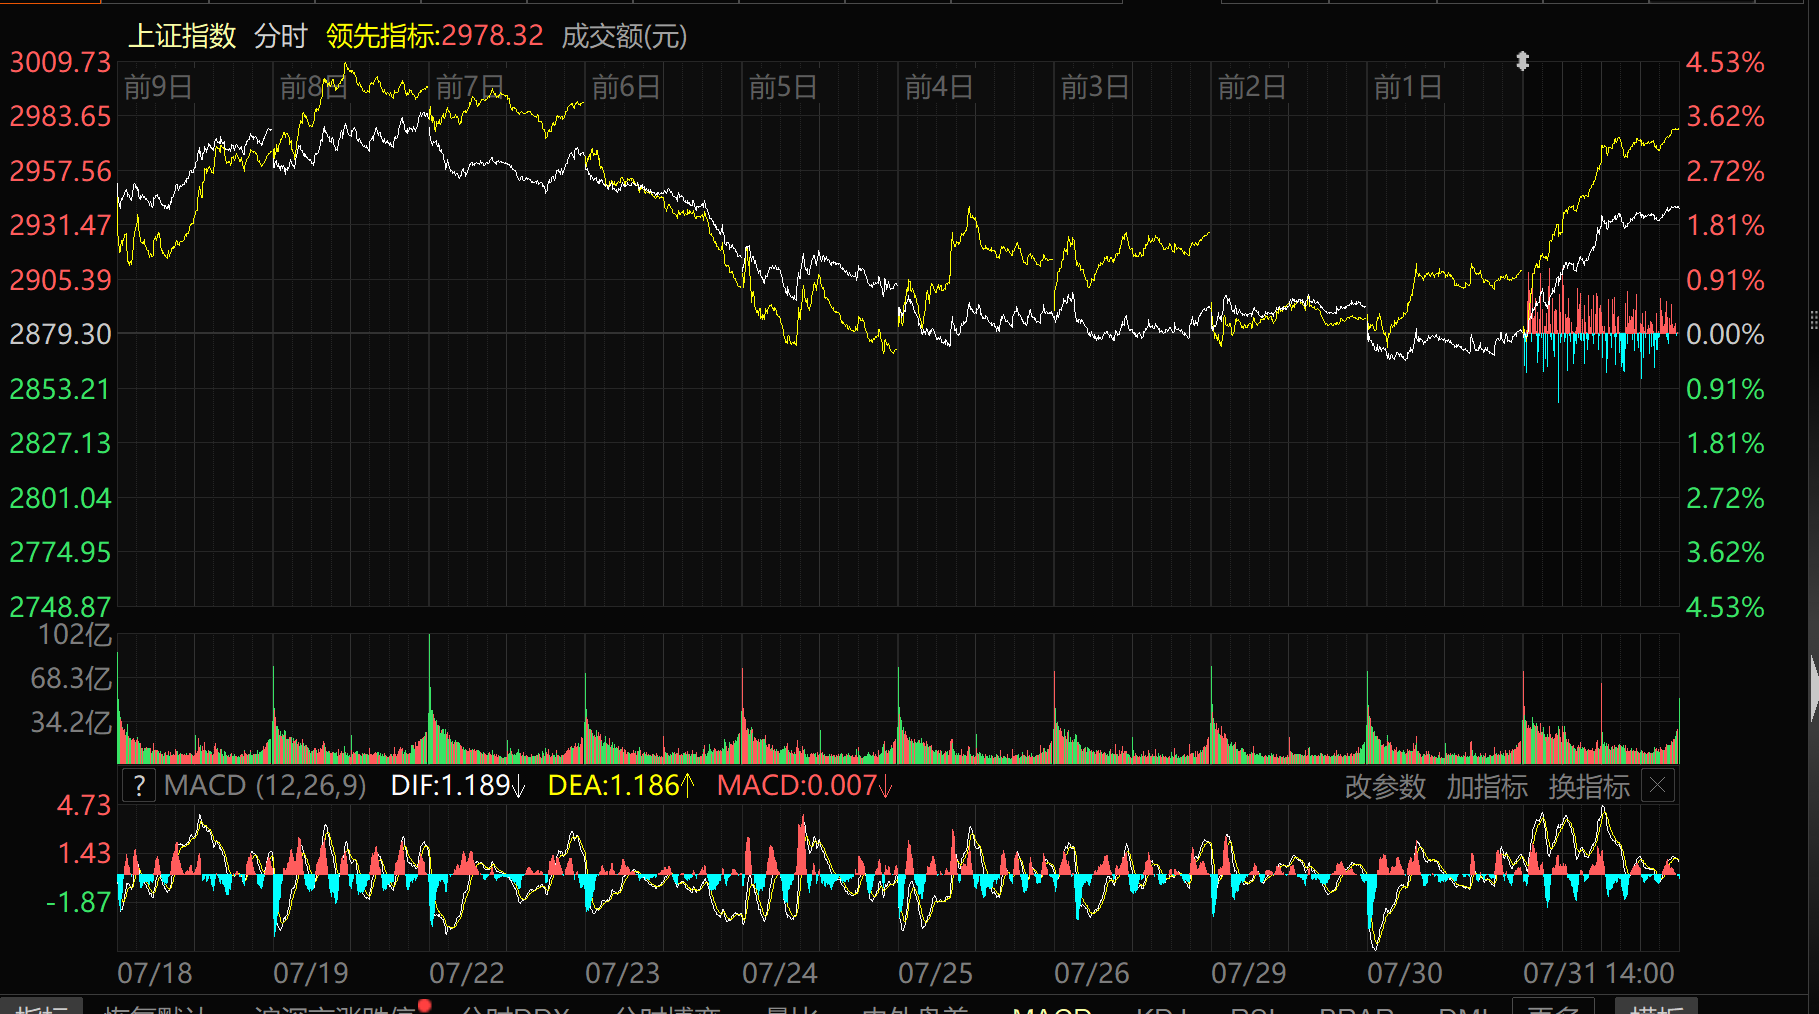Click the 上证指数 title
This screenshot has width=1819, height=1014.
[182, 37]
